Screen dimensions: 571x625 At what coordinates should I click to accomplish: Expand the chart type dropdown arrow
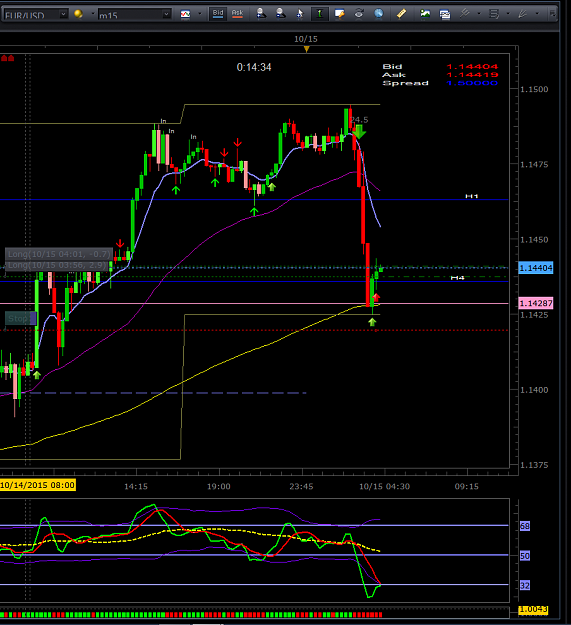tap(200, 14)
